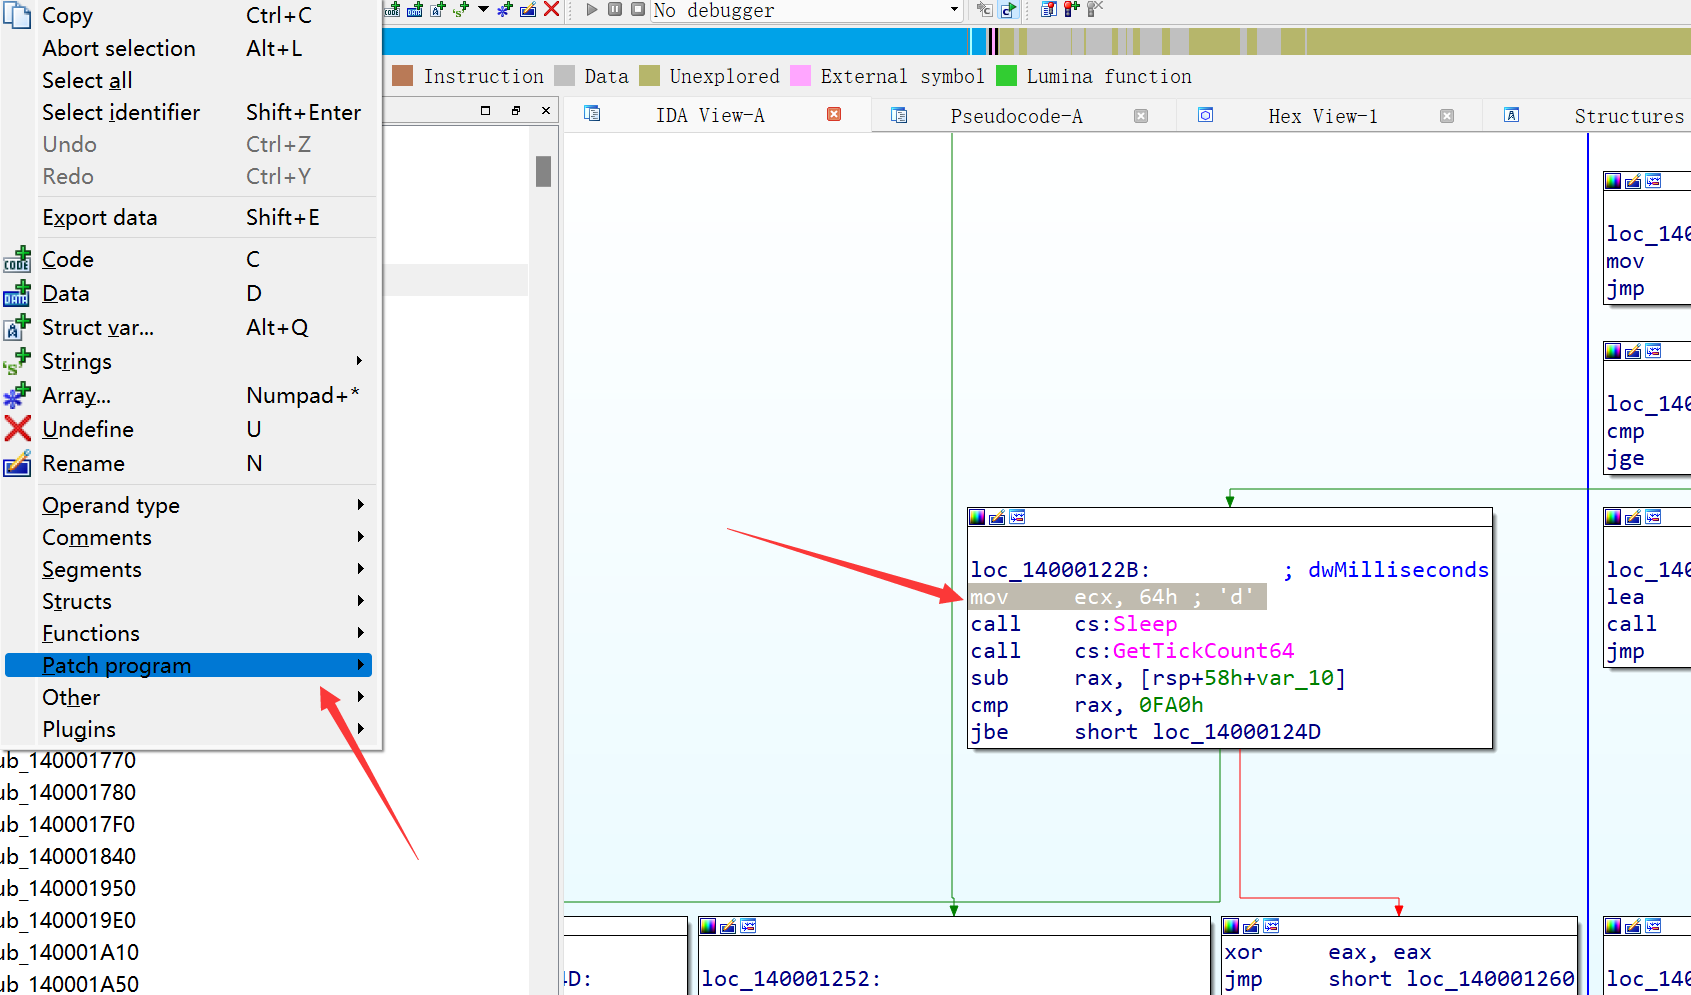Screen dimensions: 1691x995
Task: Click the terminate process stop button
Action: click(637, 9)
